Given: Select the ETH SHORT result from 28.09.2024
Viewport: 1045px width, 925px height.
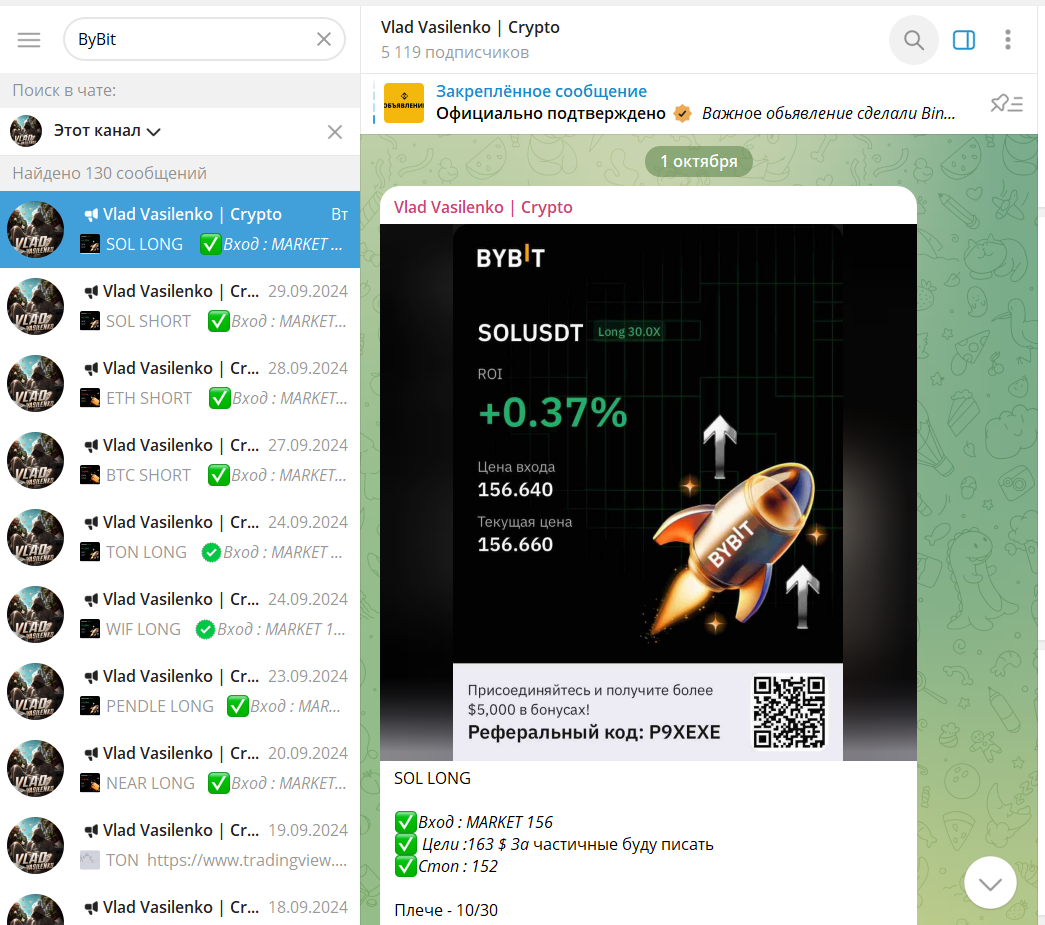Looking at the screenshot, I should (x=180, y=383).
